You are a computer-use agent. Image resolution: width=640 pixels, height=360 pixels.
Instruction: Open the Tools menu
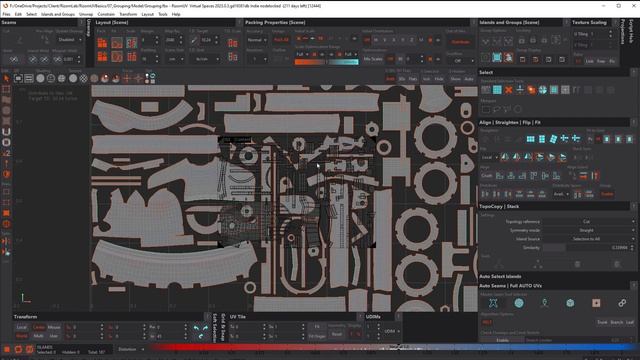pyautogui.click(x=162, y=14)
